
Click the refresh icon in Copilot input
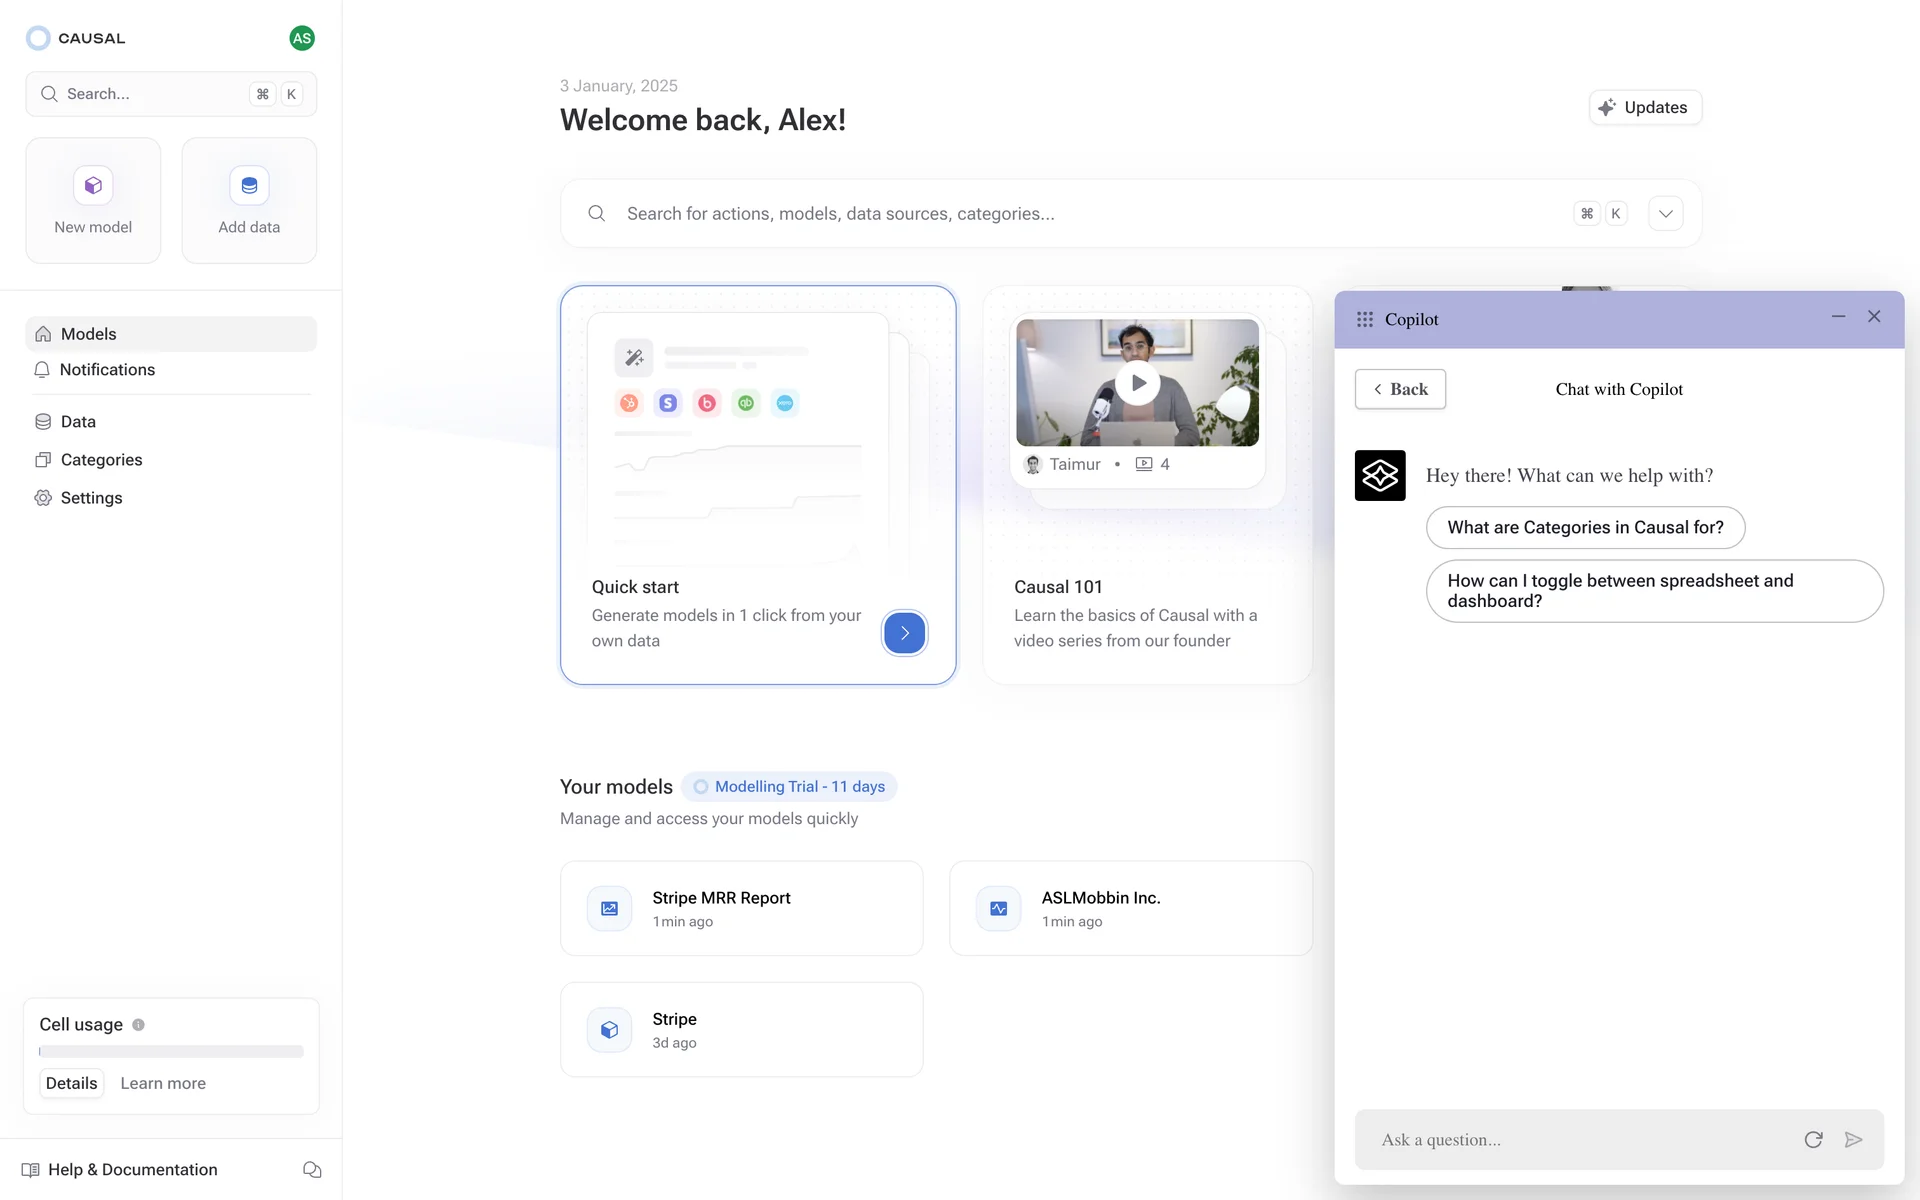click(1813, 1140)
